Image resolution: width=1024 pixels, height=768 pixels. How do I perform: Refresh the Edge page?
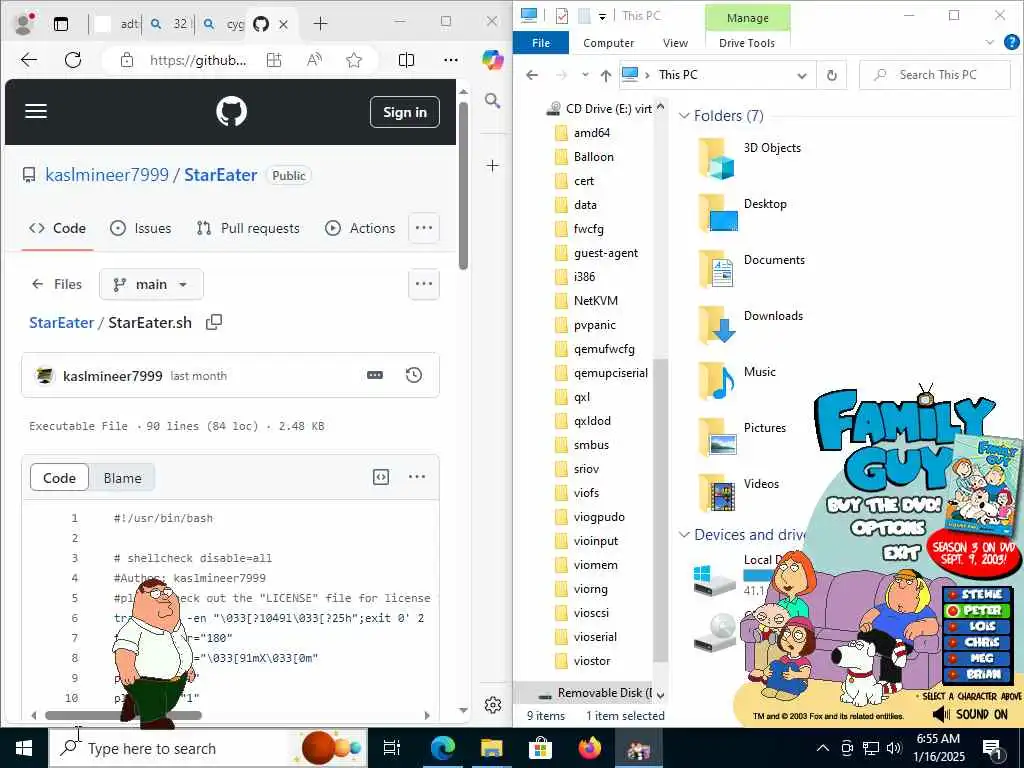click(x=73, y=60)
